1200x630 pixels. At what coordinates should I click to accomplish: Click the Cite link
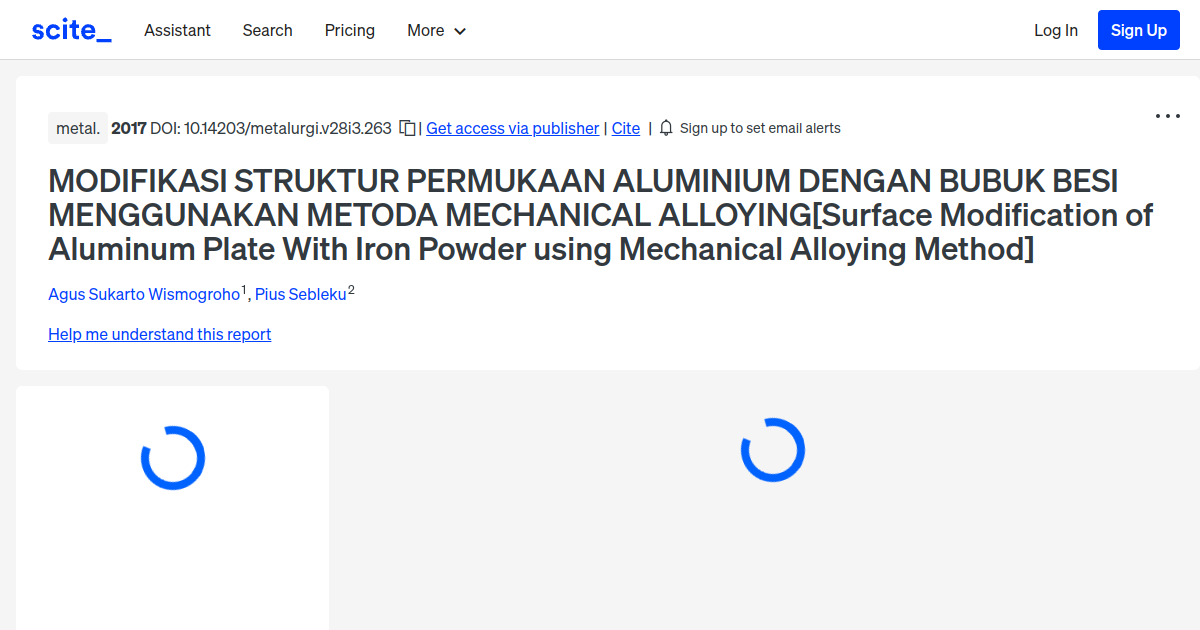tap(625, 128)
